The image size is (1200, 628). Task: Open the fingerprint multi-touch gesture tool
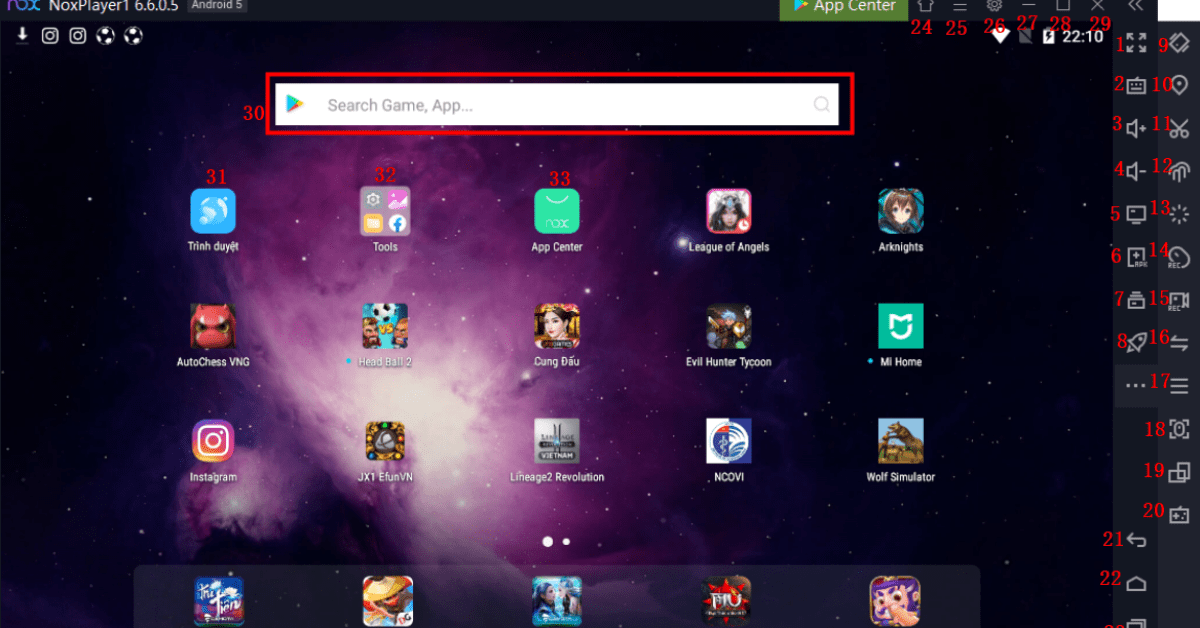point(1180,171)
